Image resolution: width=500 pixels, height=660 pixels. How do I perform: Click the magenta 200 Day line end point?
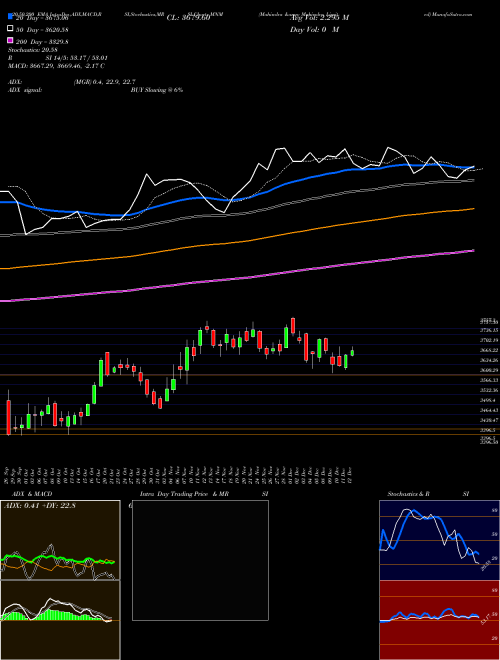point(473,250)
